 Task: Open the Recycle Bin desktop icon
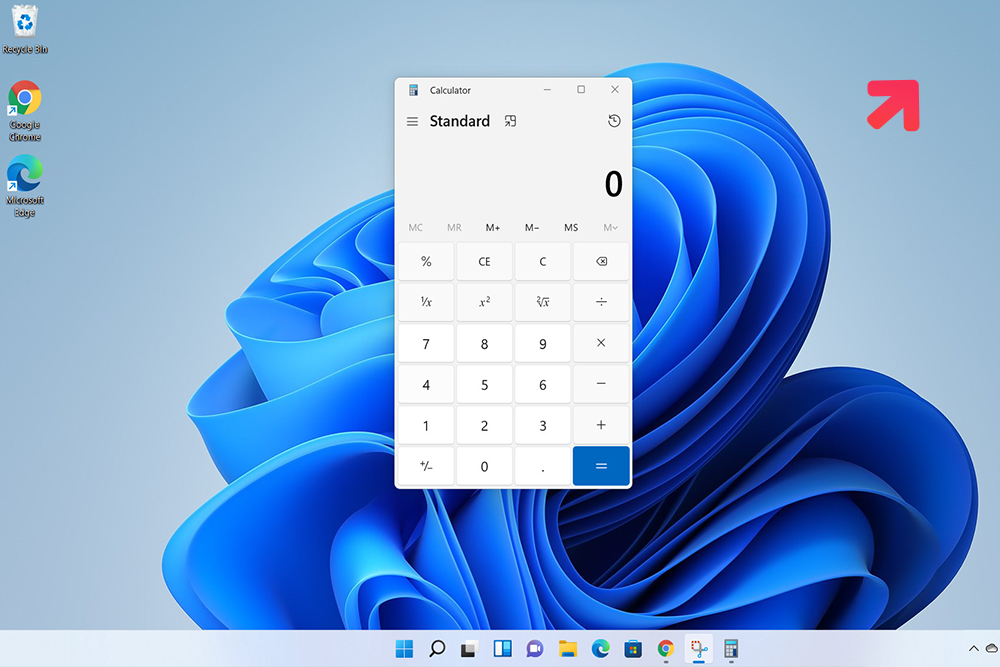pyautogui.click(x=25, y=29)
